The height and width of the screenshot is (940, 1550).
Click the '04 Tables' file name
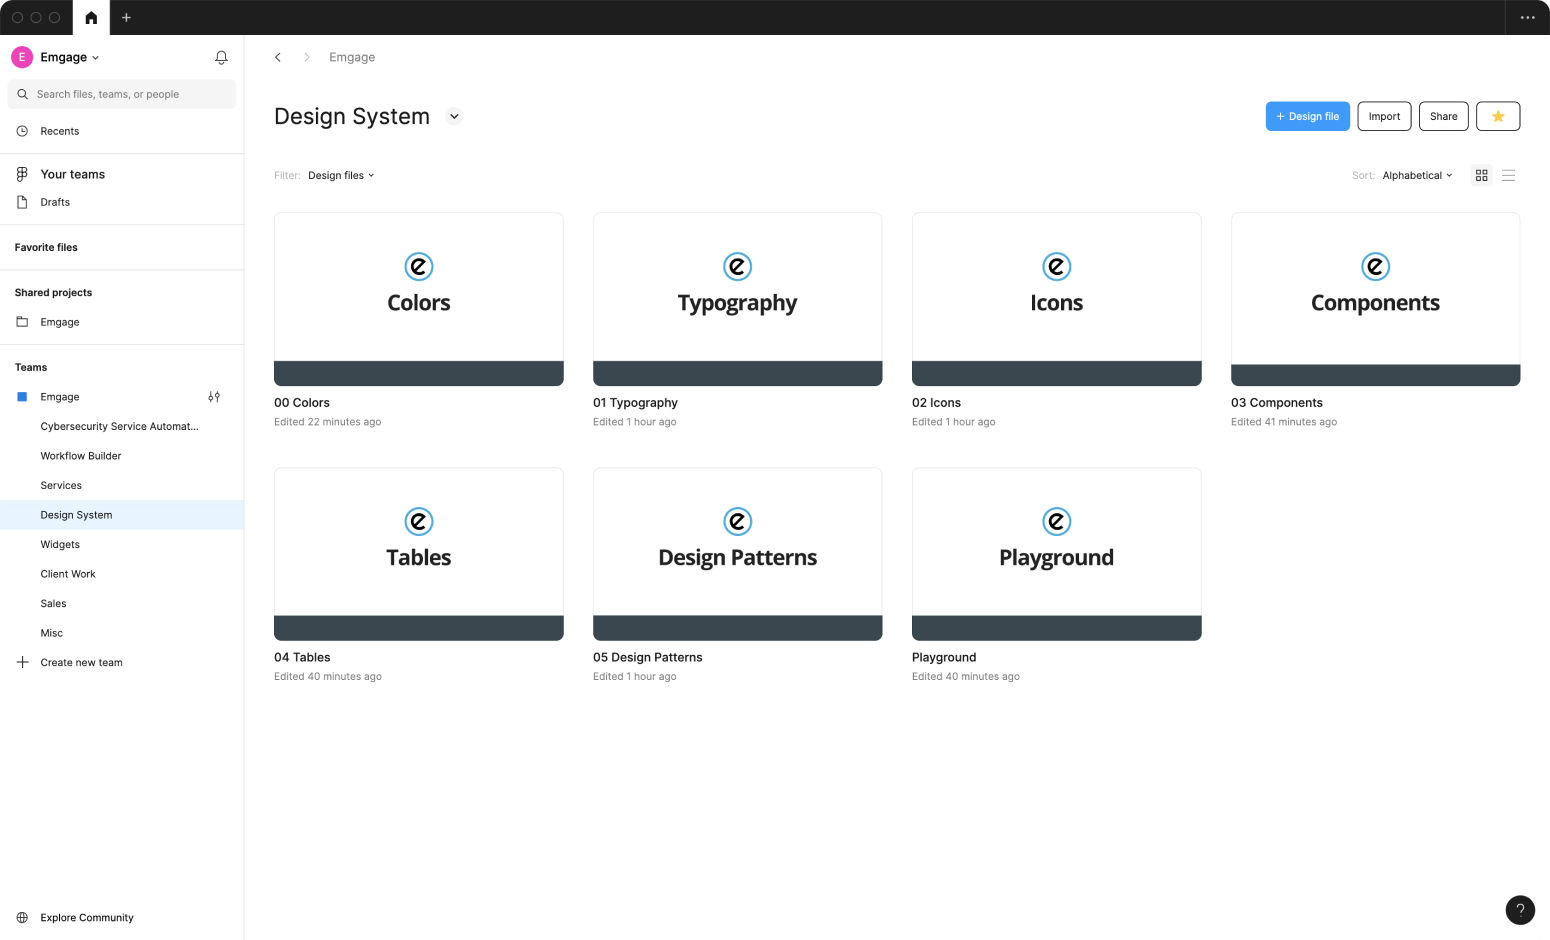click(302, 657)
